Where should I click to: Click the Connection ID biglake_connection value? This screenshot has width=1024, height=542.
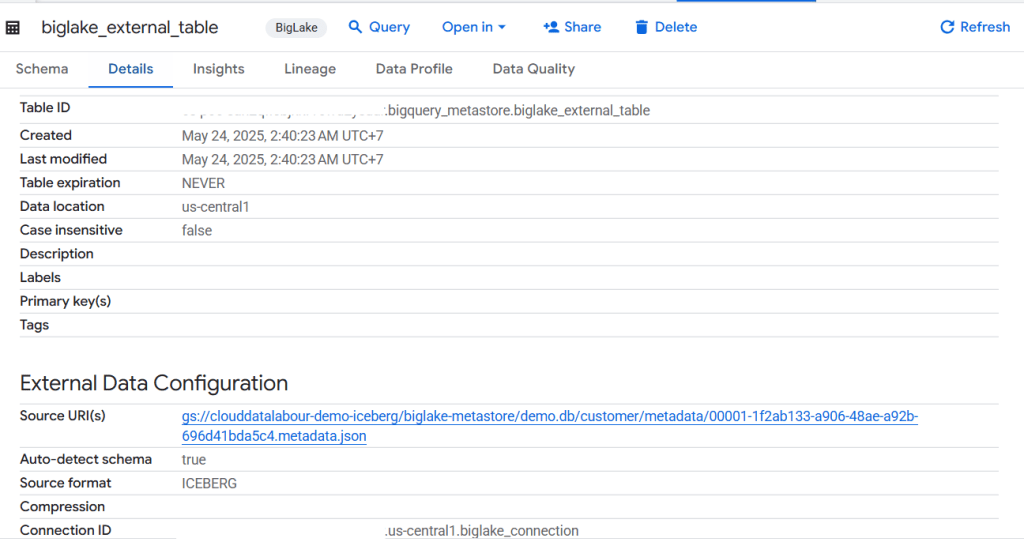click(x=481, y=531)
